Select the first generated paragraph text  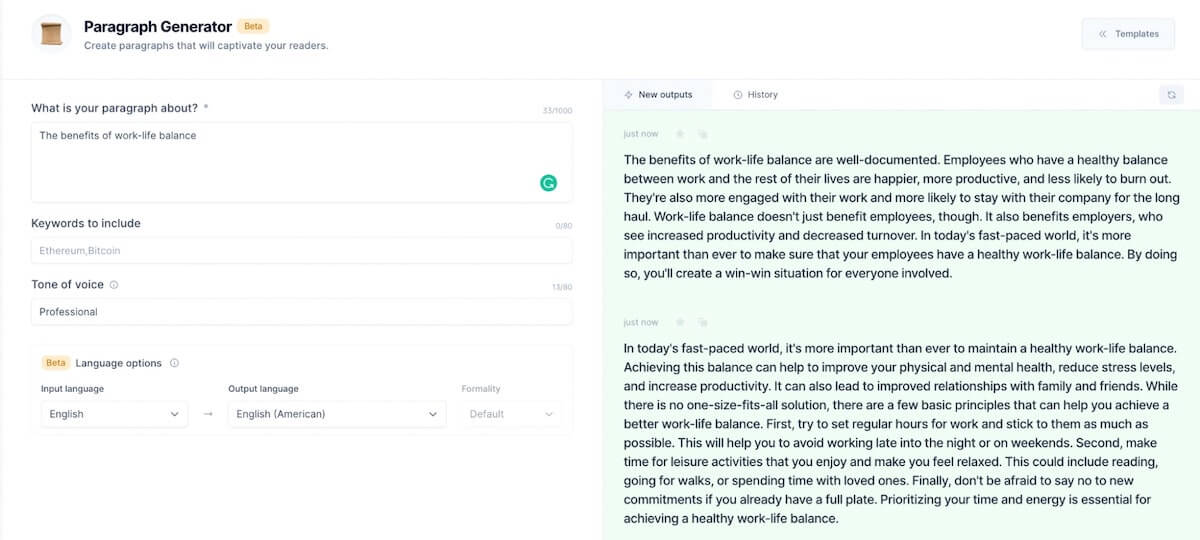point(902,216)
